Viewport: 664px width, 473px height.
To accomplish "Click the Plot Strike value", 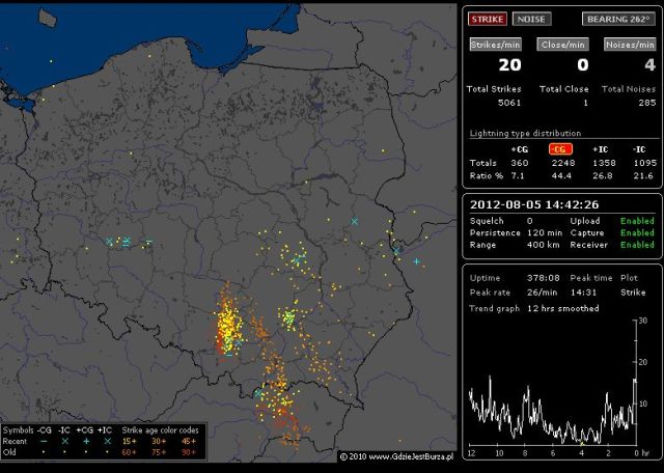I will point(633,292).
